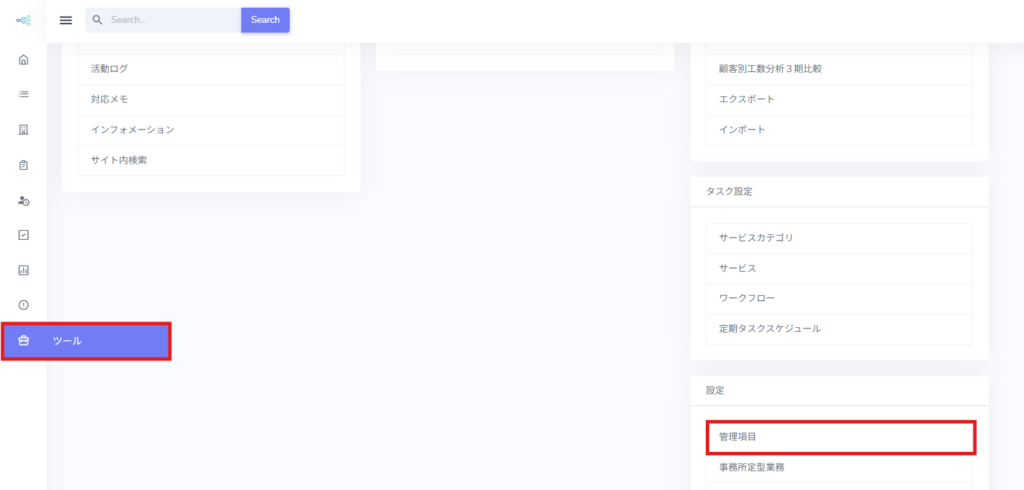
Task: Select the user-clock icon in the sidebar
Action: pyautogui.click(x=24, y=201)
